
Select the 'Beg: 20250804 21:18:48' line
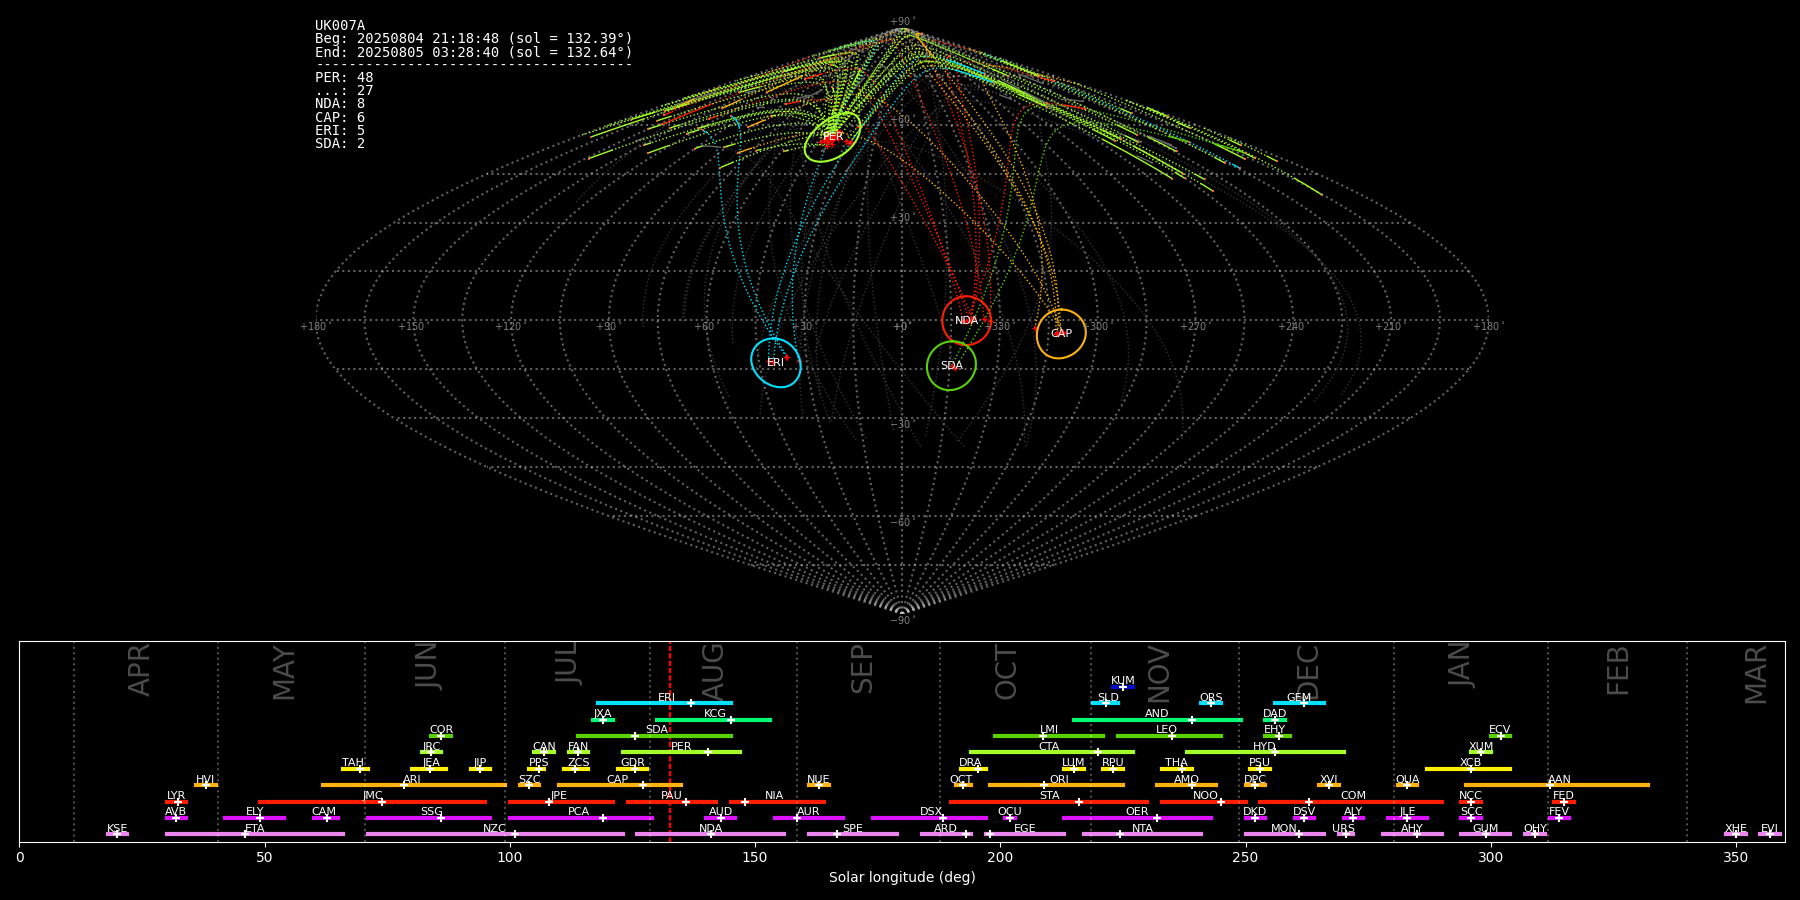474,39
